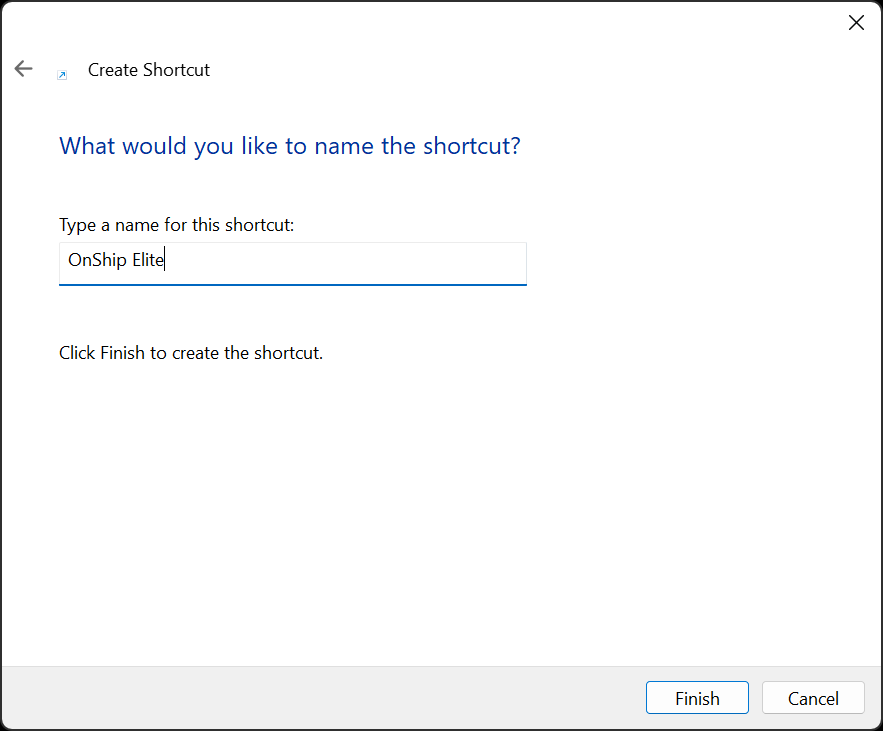Click the blue underline of name field
Screen dimensions: 883x731
(292, 284)
